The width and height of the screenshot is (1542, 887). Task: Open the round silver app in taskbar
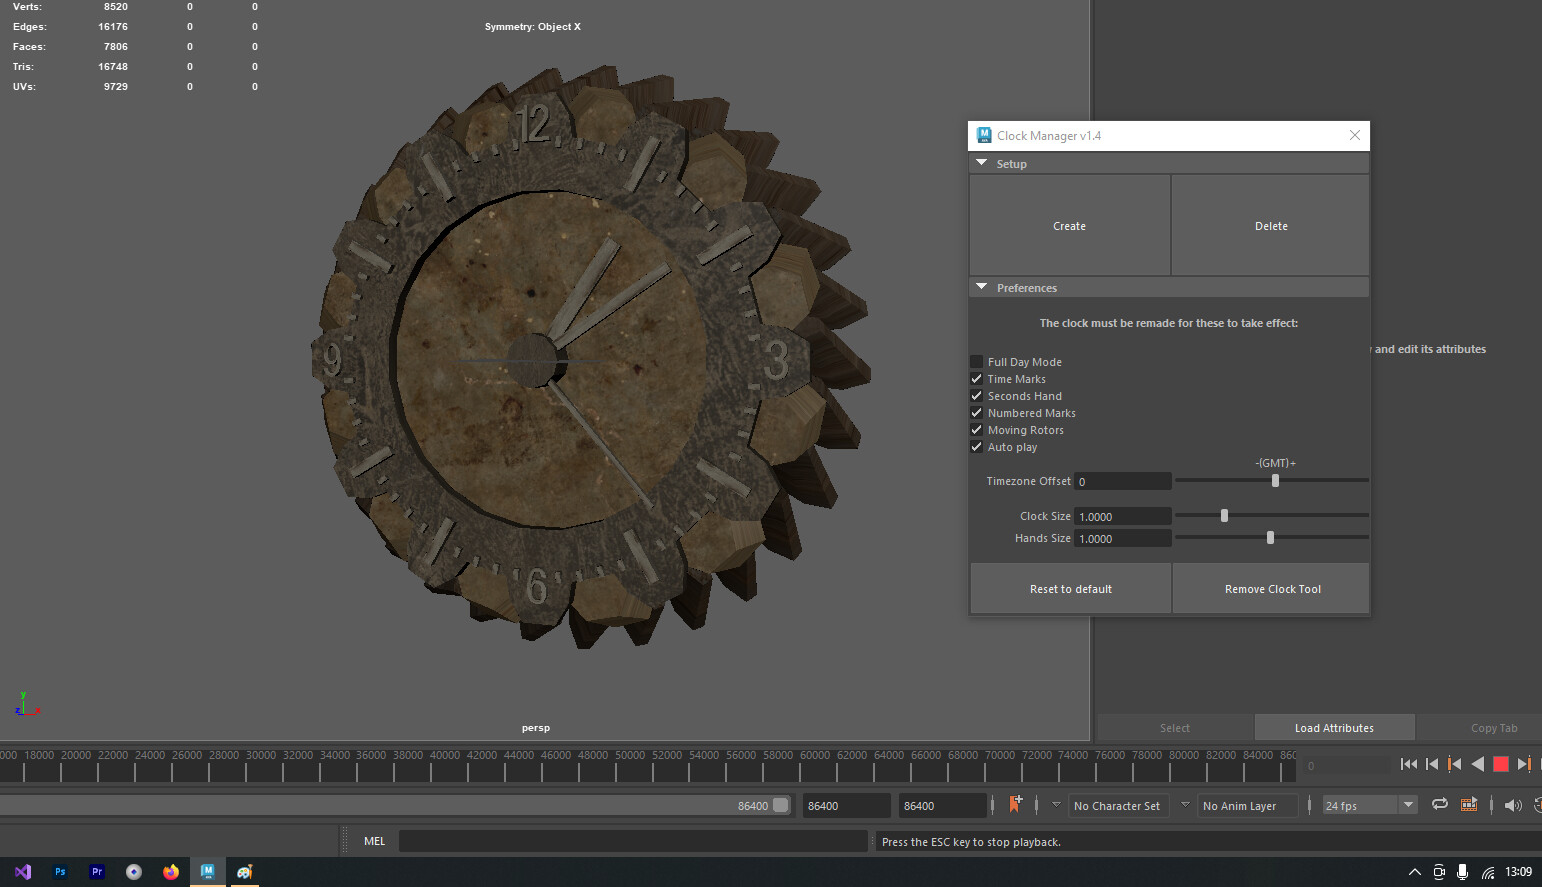134,872
